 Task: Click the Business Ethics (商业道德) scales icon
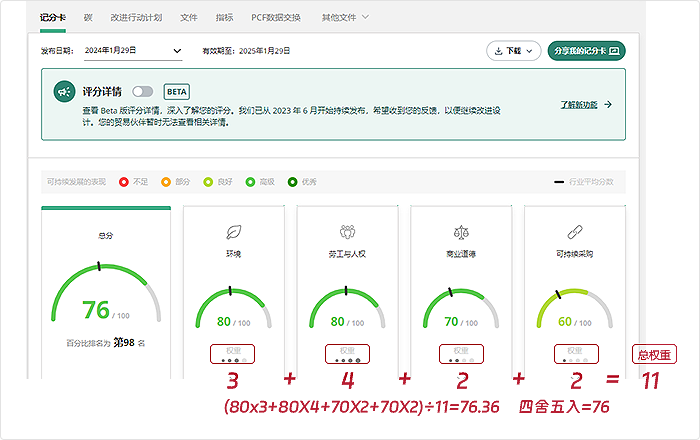tap(460, 231)
